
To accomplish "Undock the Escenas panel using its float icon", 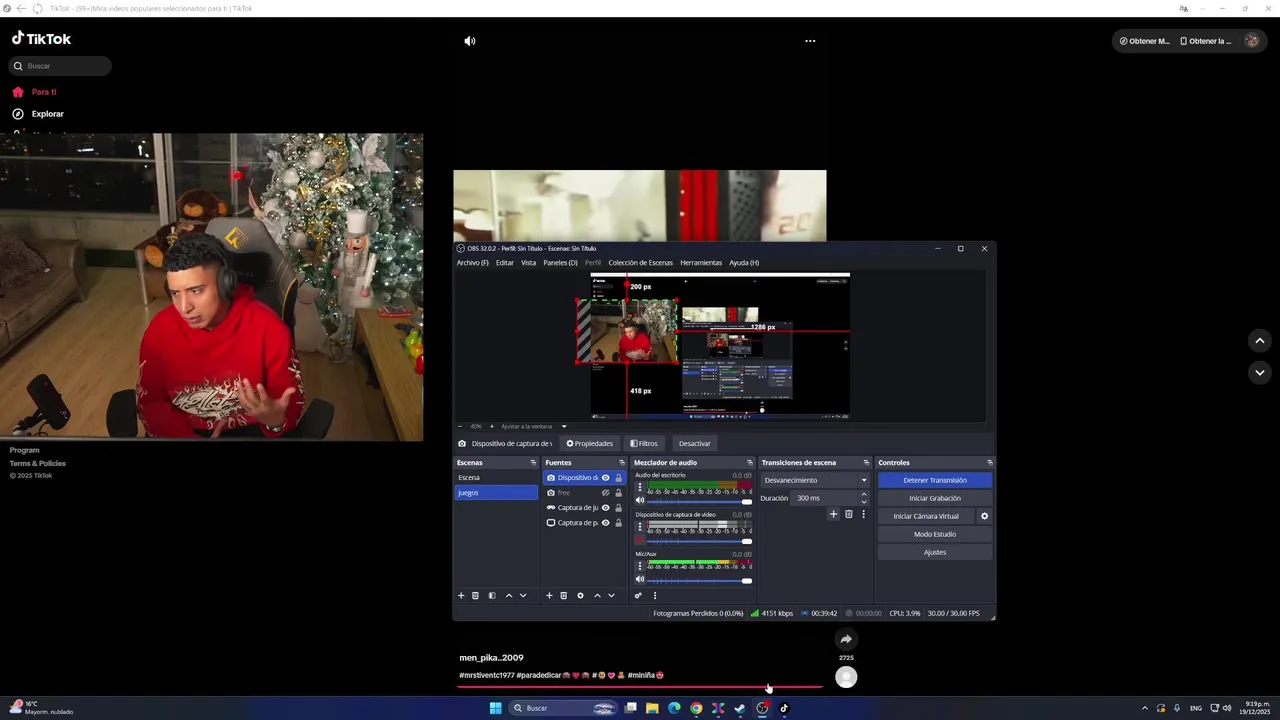I will point(533,462).
